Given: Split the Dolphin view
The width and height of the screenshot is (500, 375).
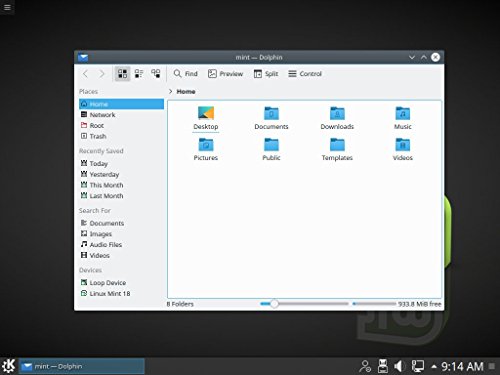Looking at the screenshot, I should coord(266,74).
